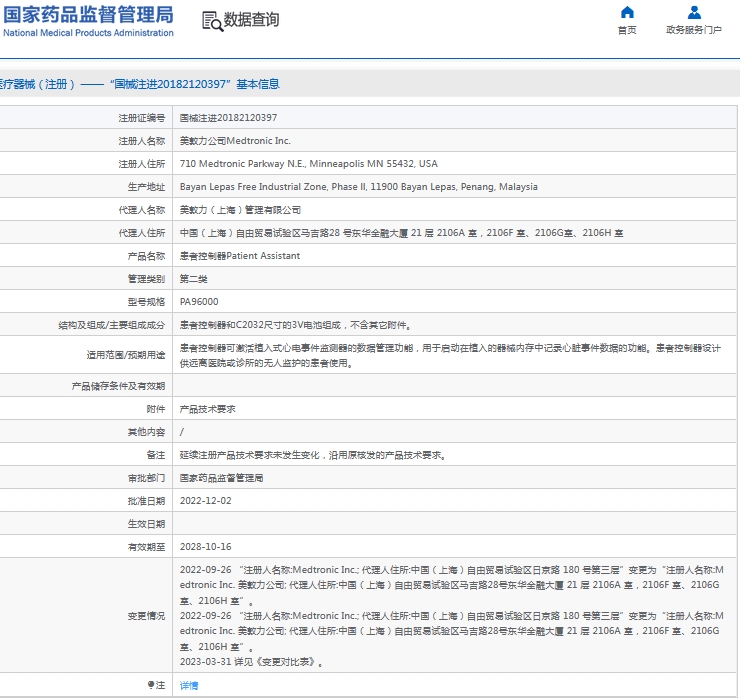
Task: Click the 注册人名称 row label
Action: [142, 141]
